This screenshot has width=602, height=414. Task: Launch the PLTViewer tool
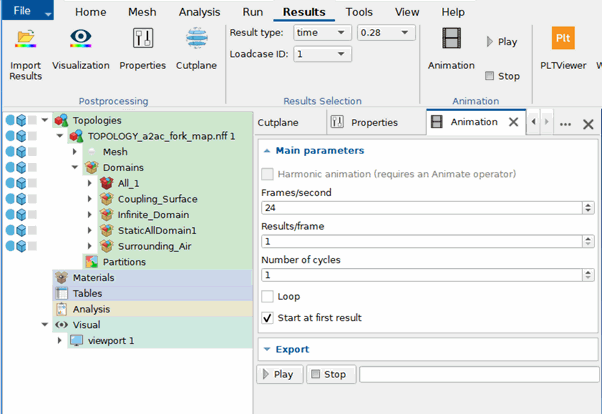(563, 49)
